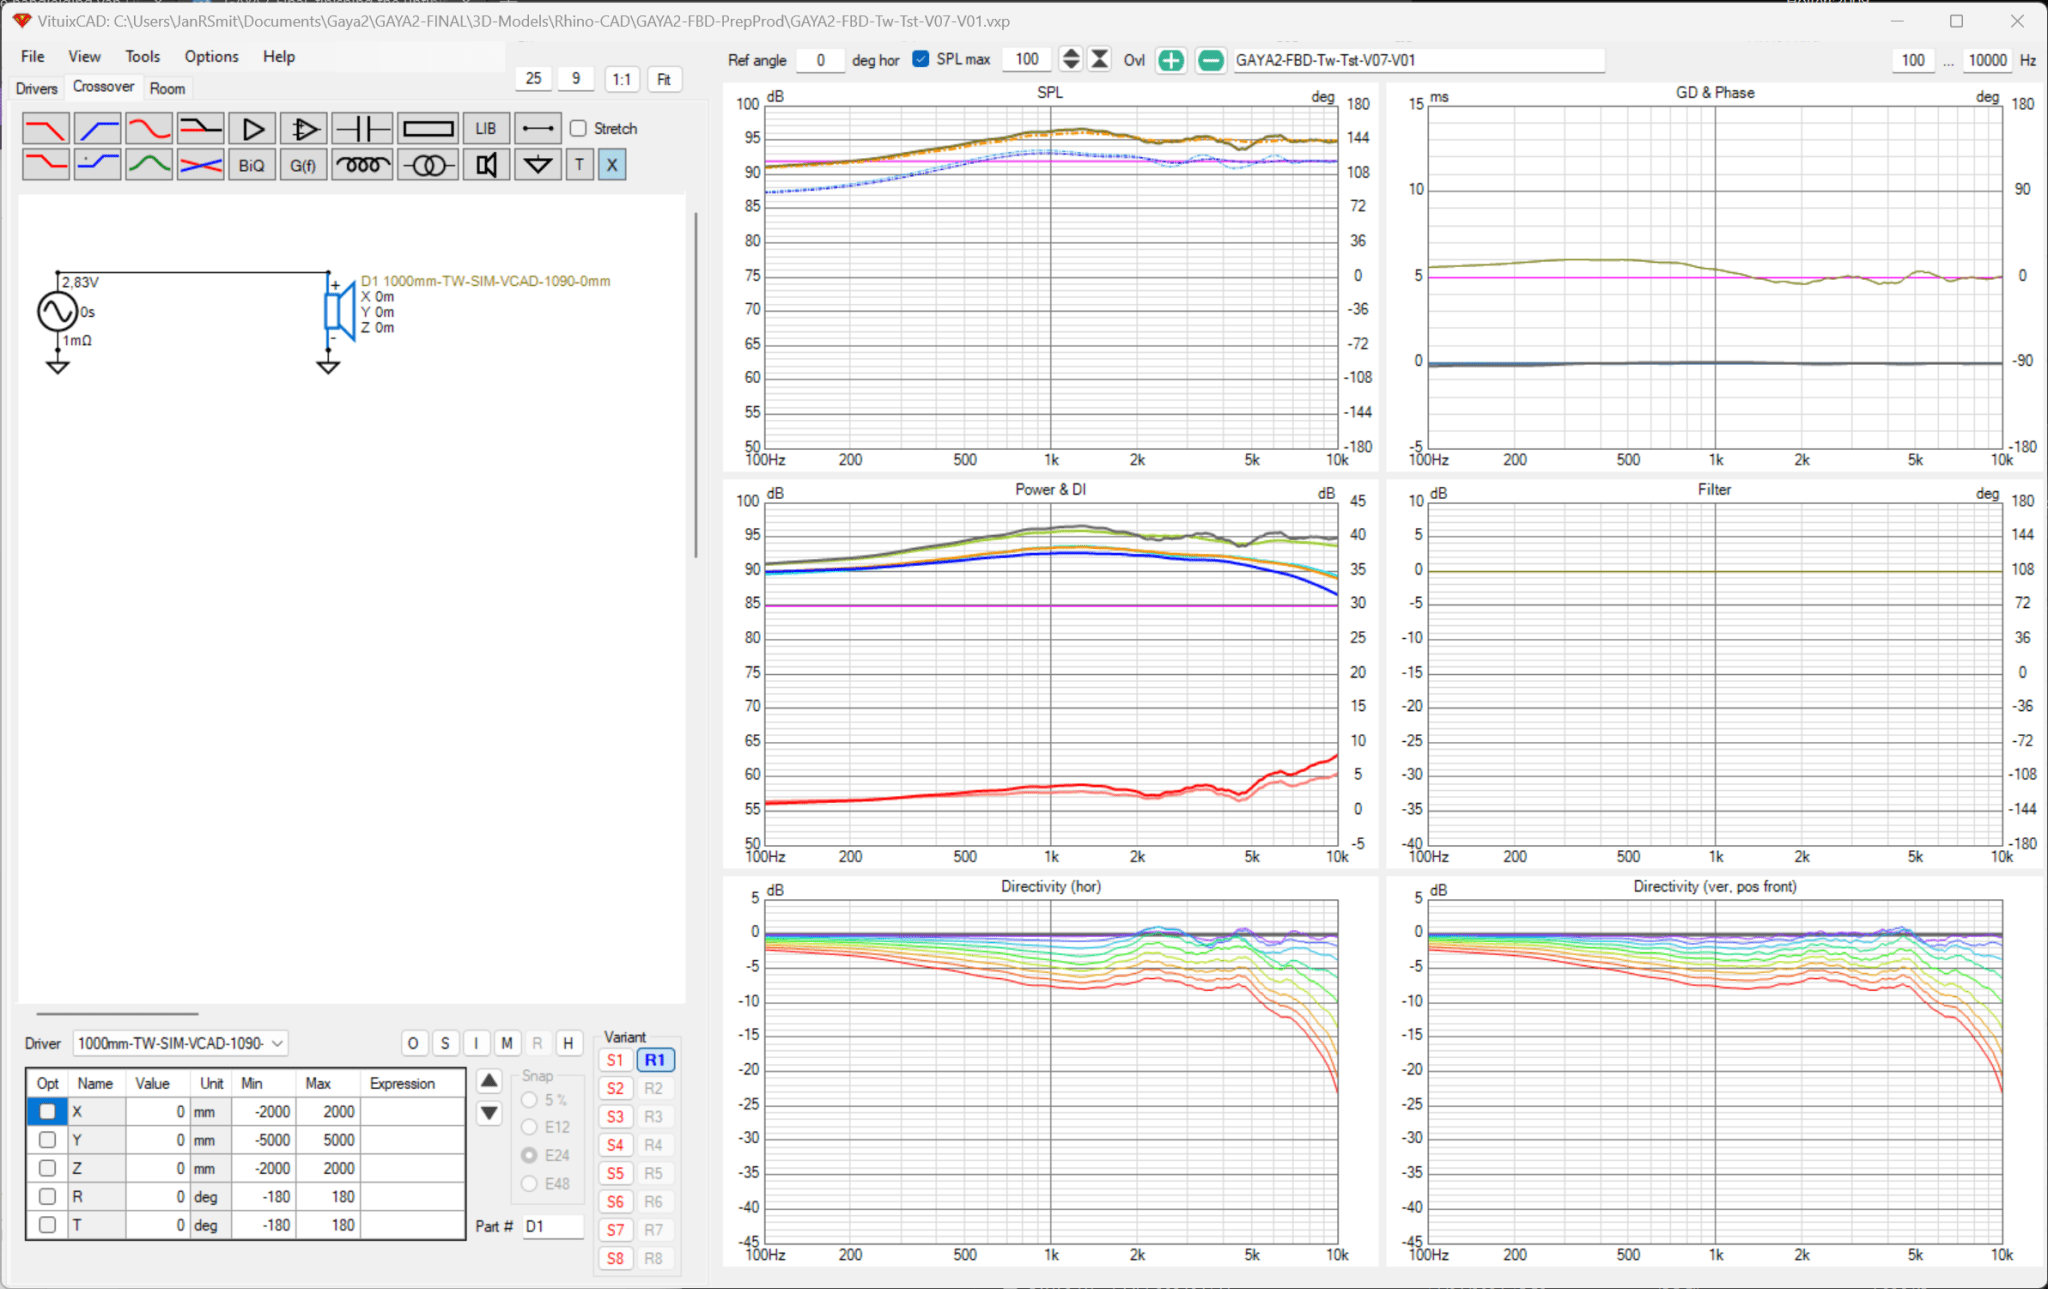This screenshot has height=1289, width=2048.
Task: Click the T tool button
Action: click(x=580, y=164)
